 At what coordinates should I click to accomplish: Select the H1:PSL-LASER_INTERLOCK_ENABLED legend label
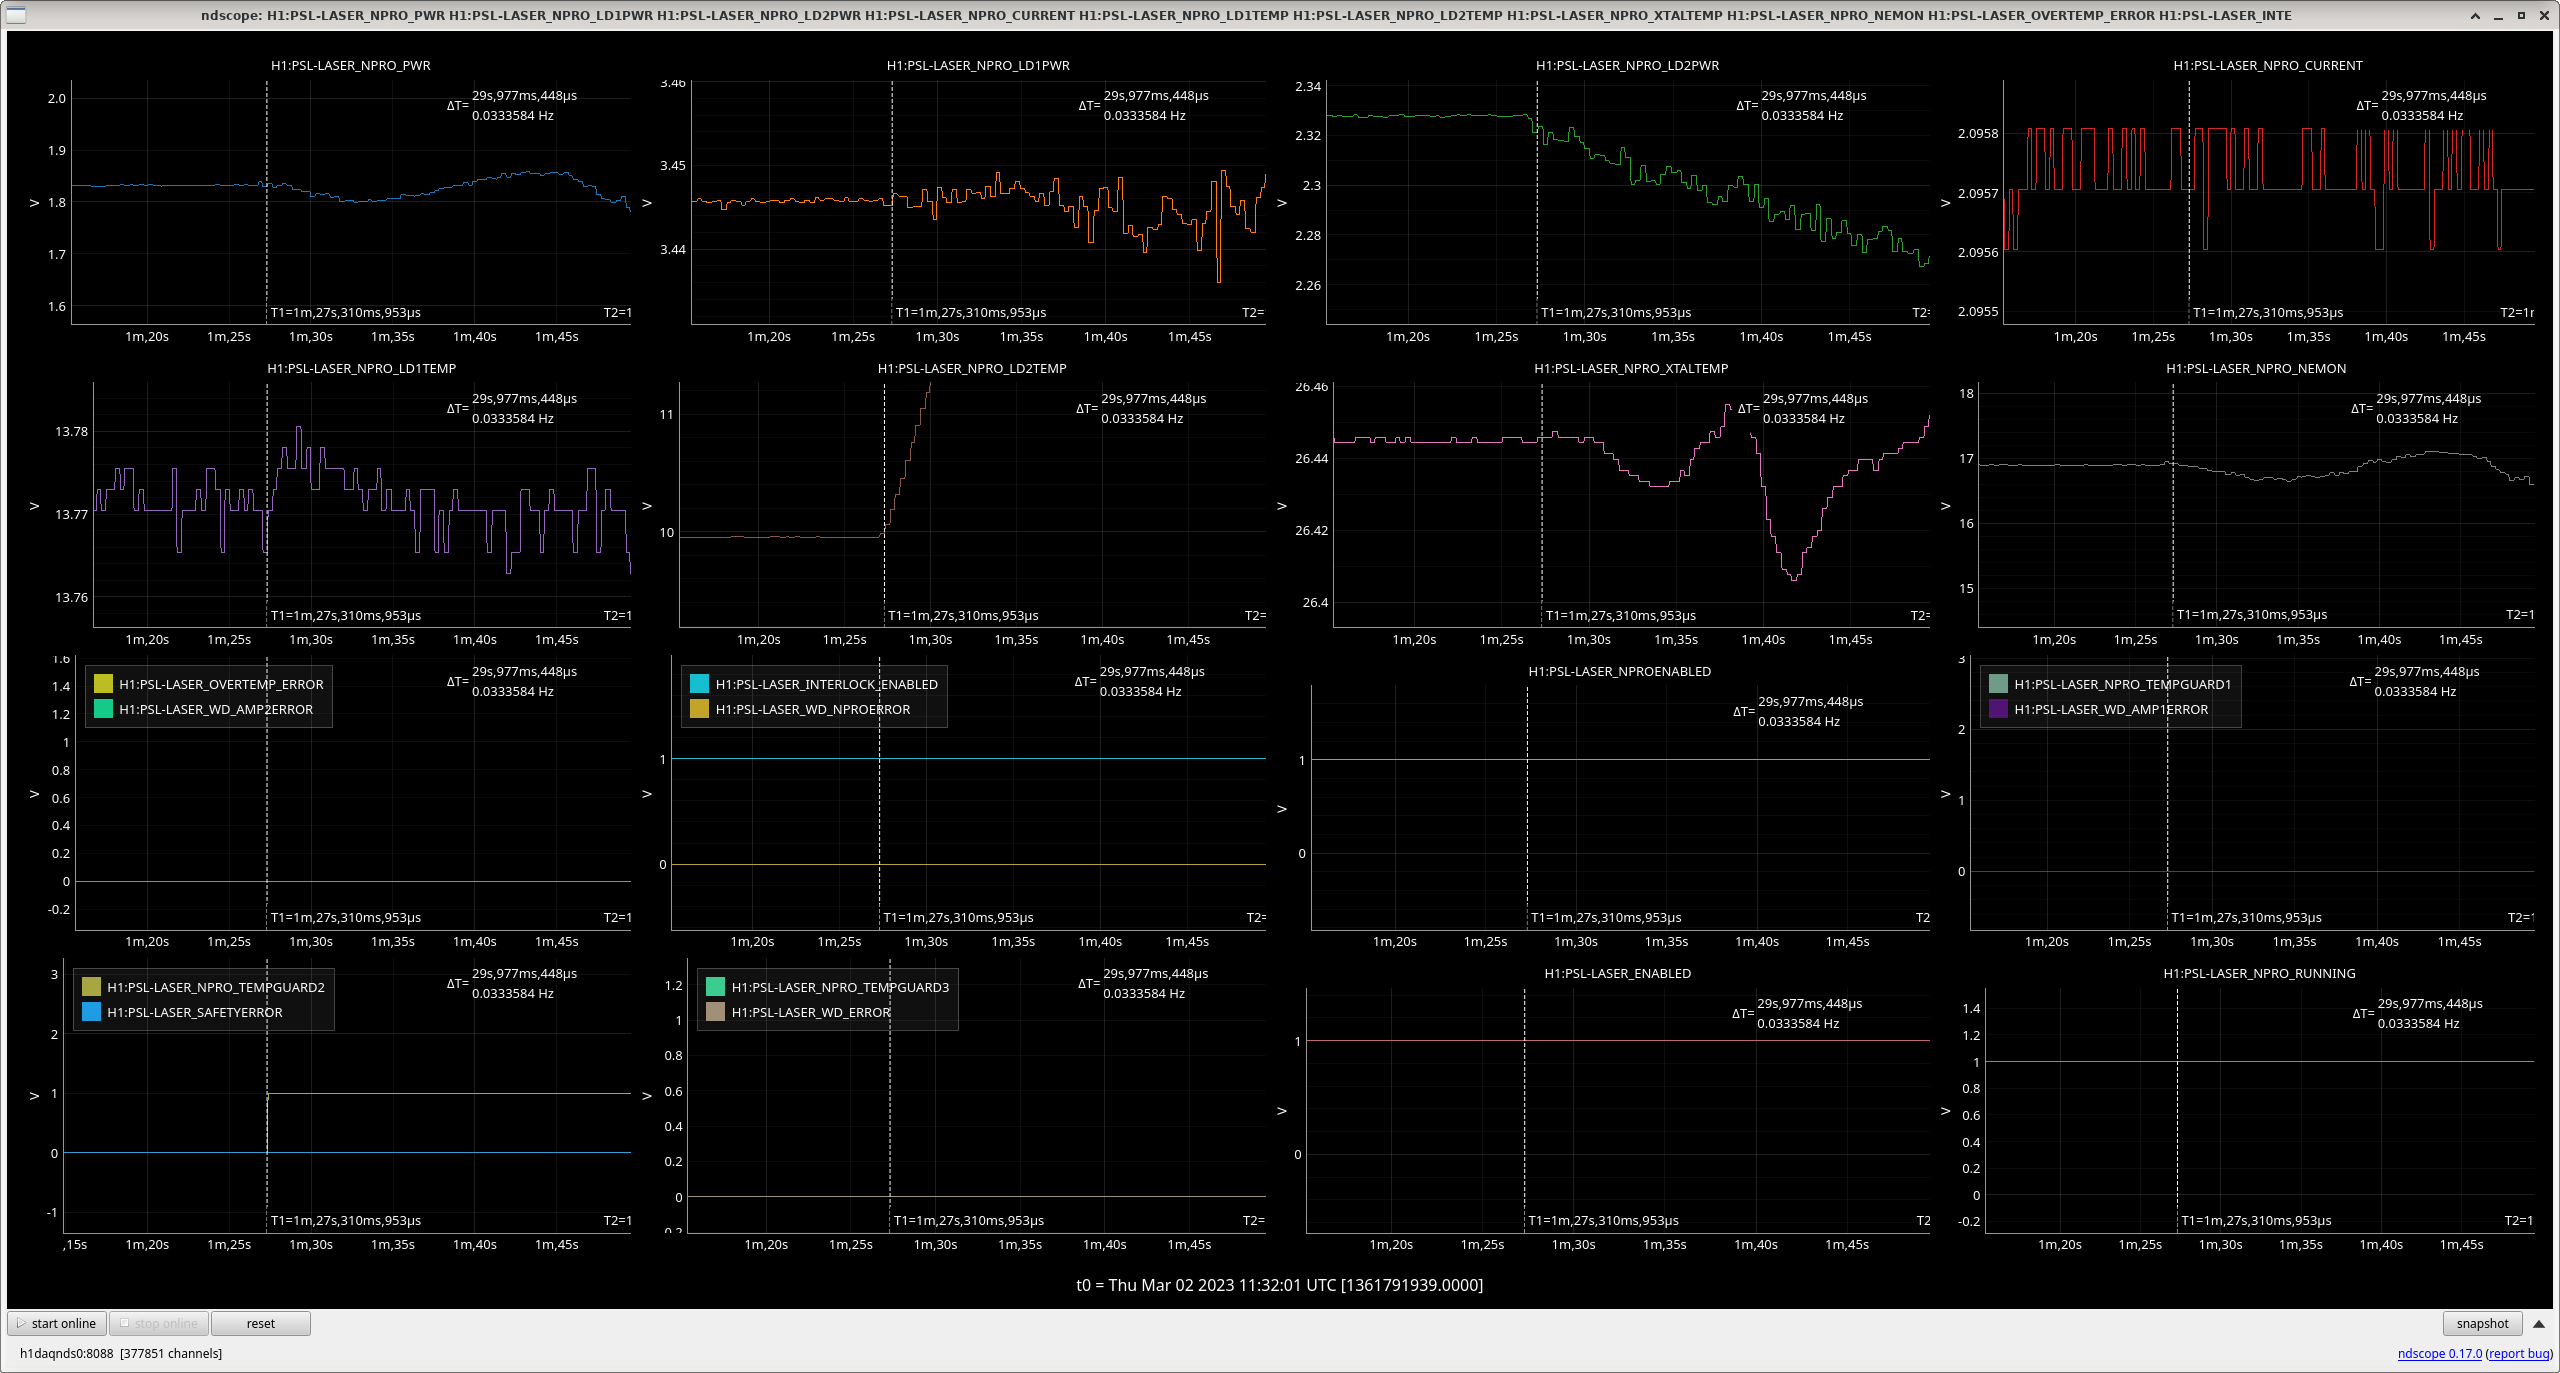(826, 684)
